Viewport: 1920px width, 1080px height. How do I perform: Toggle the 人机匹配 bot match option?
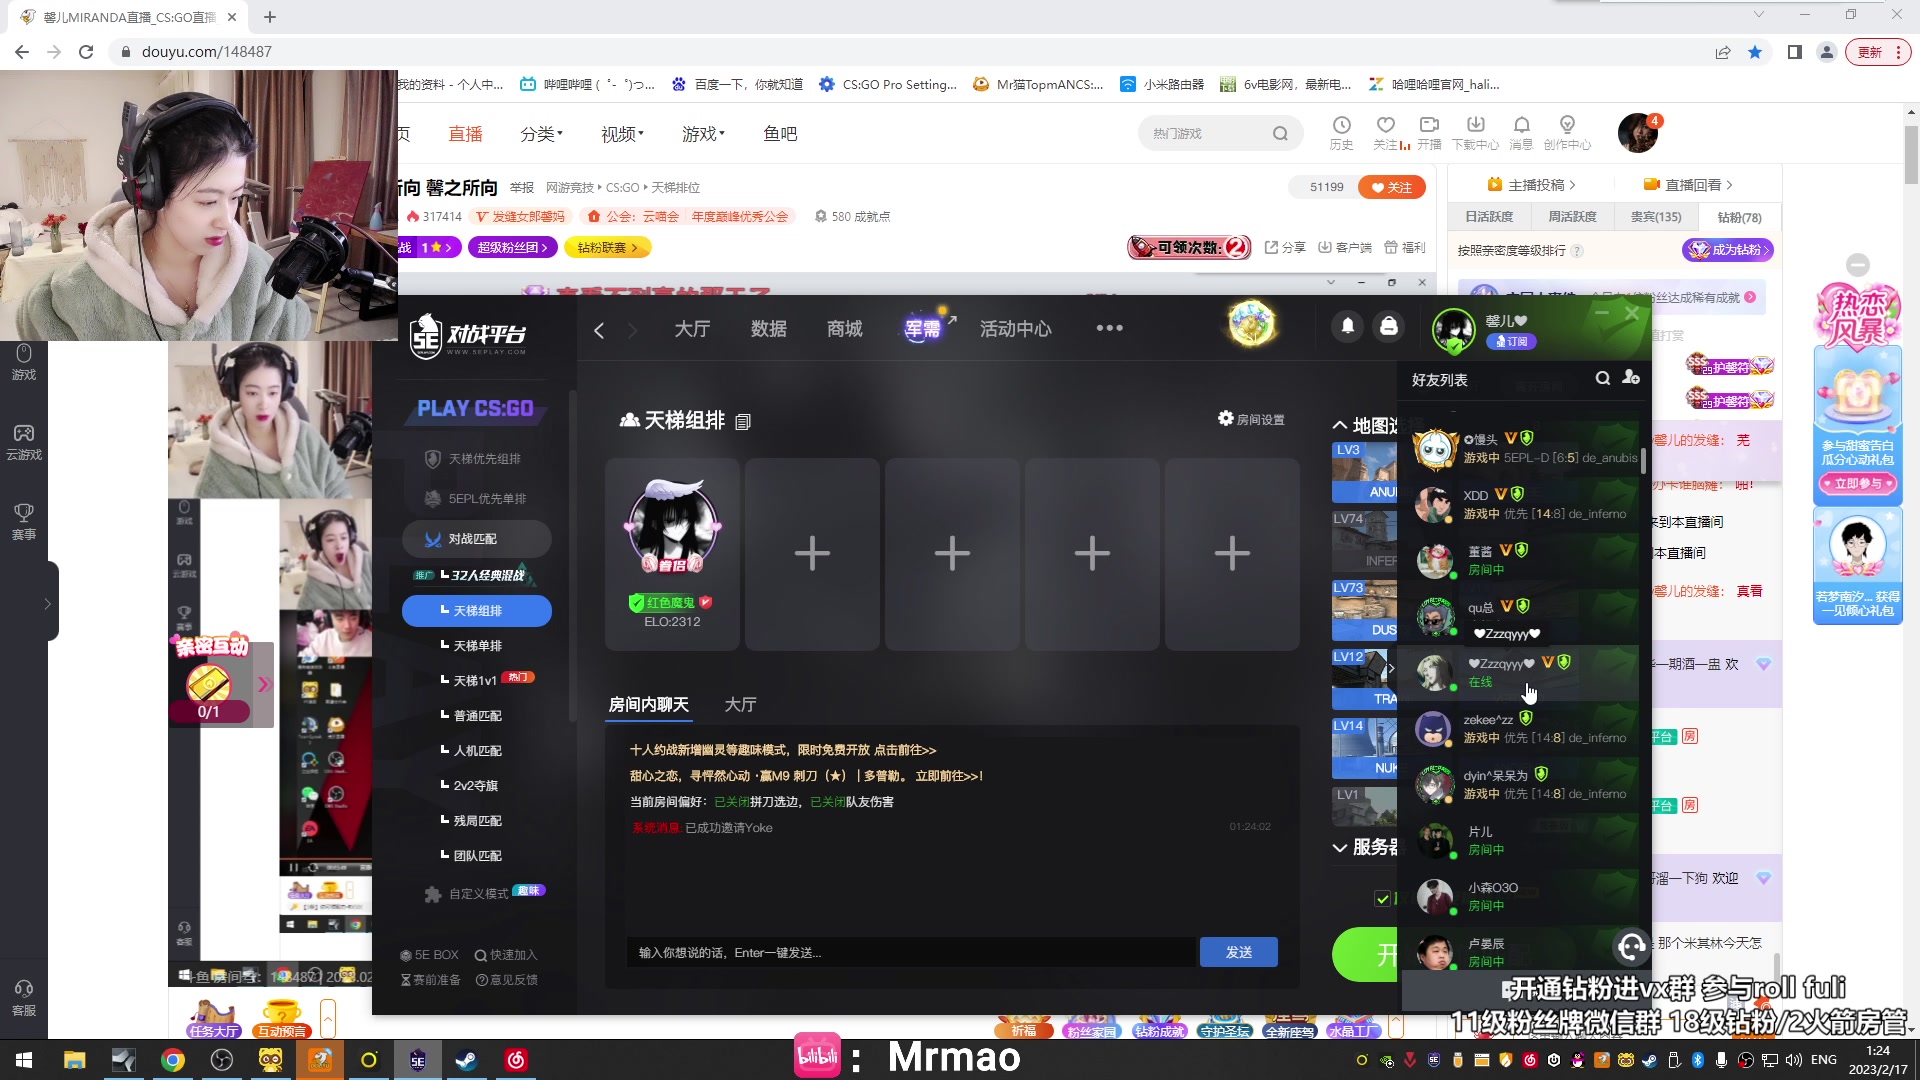[477, 749]
